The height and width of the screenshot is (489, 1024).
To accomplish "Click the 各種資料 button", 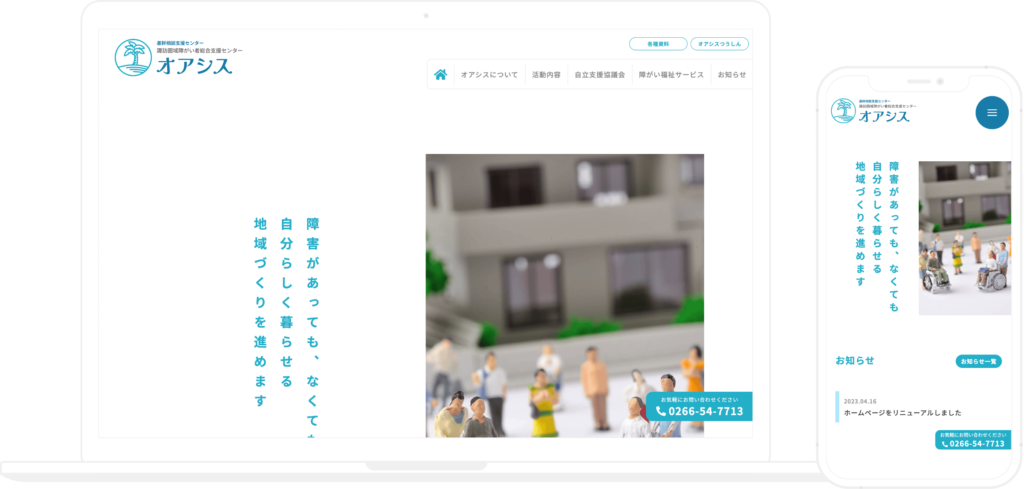I will tap(658, 44).
